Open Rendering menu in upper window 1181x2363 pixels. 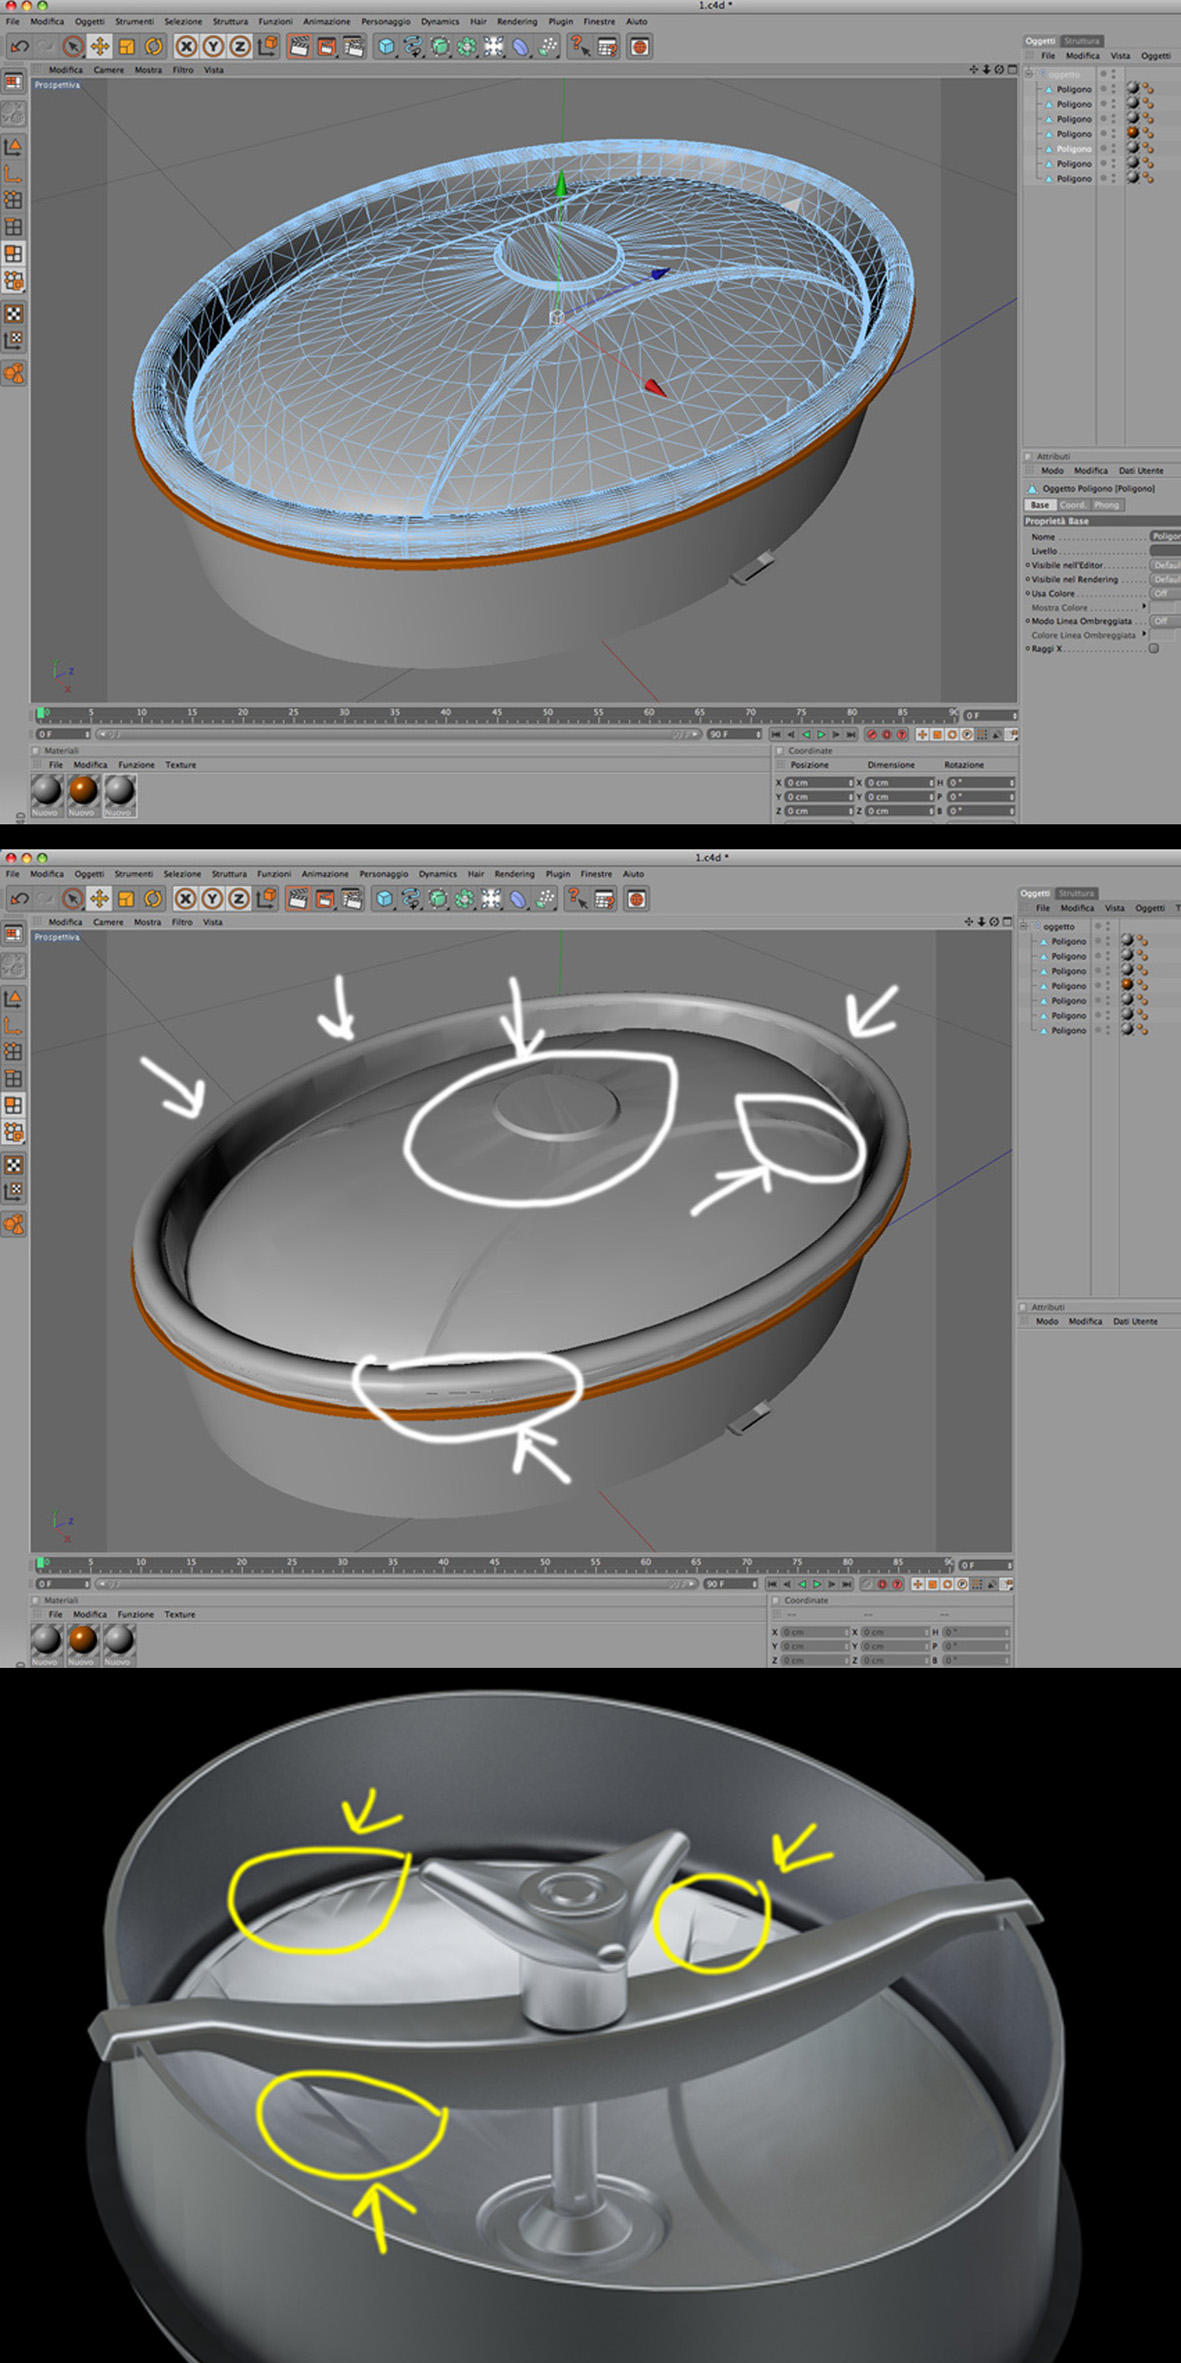click(517, 21)
